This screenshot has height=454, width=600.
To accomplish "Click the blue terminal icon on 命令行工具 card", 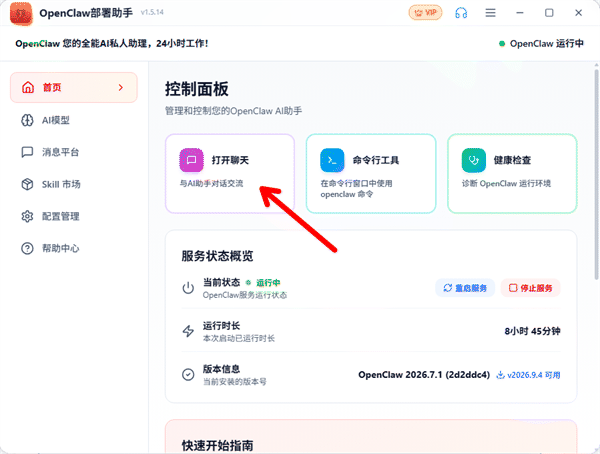I will 332,160.
